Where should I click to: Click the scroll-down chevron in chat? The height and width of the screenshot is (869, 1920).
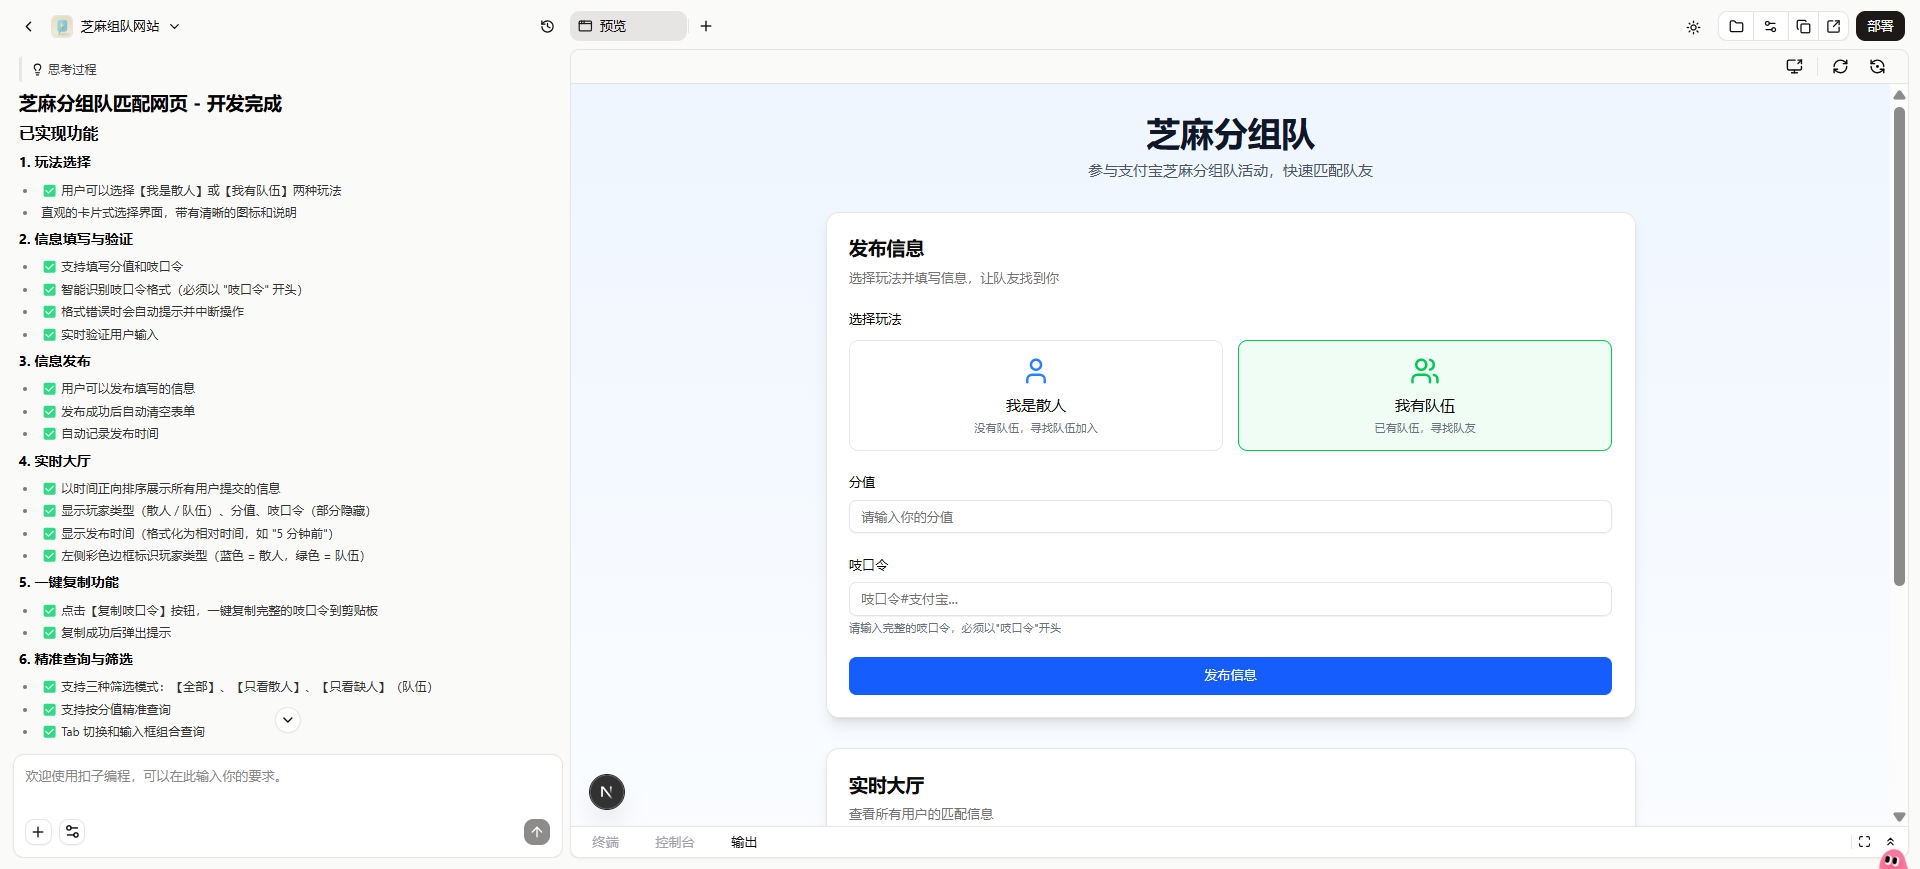[x=288, y=720]
